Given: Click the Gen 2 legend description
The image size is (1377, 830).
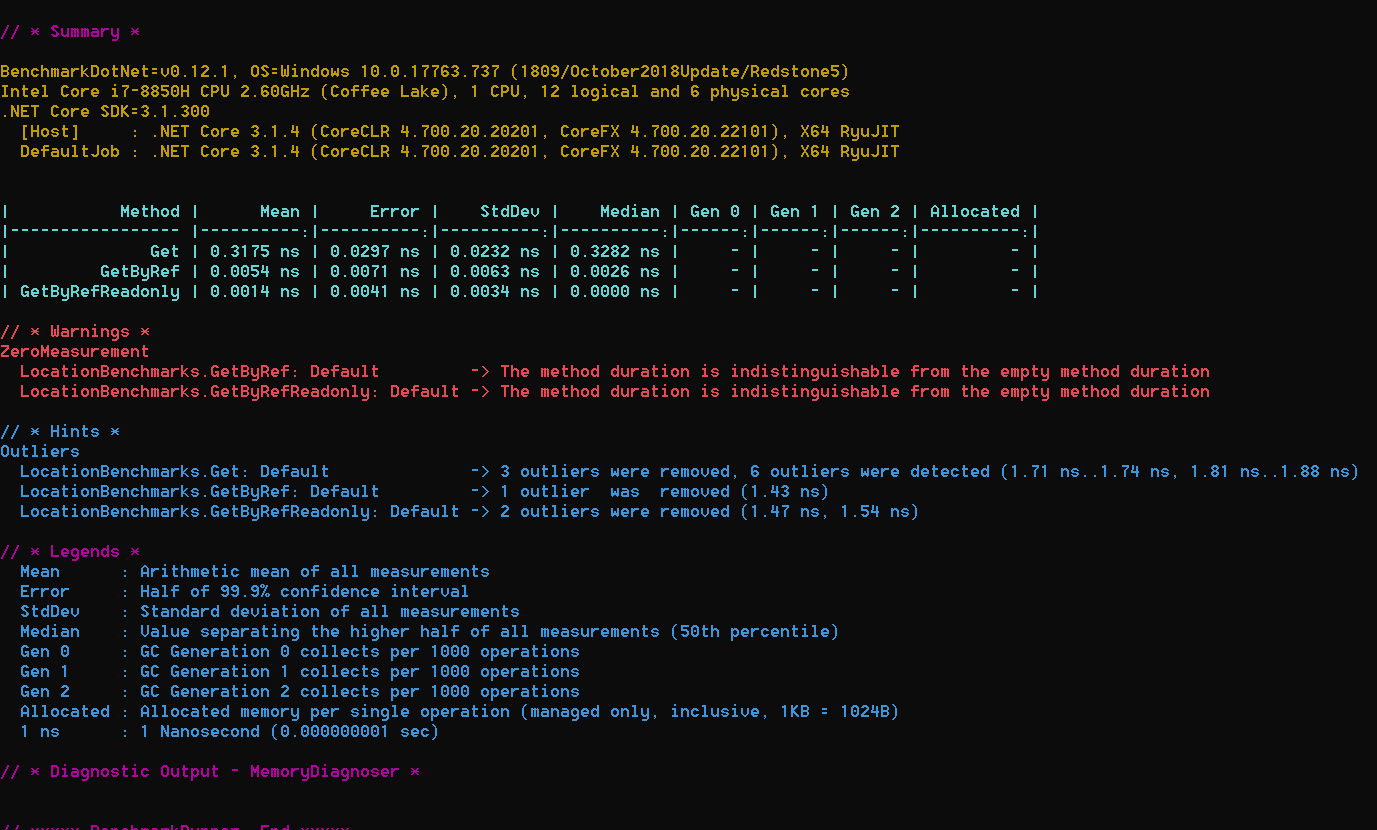Looking at the screenshot, I should 359,692.
